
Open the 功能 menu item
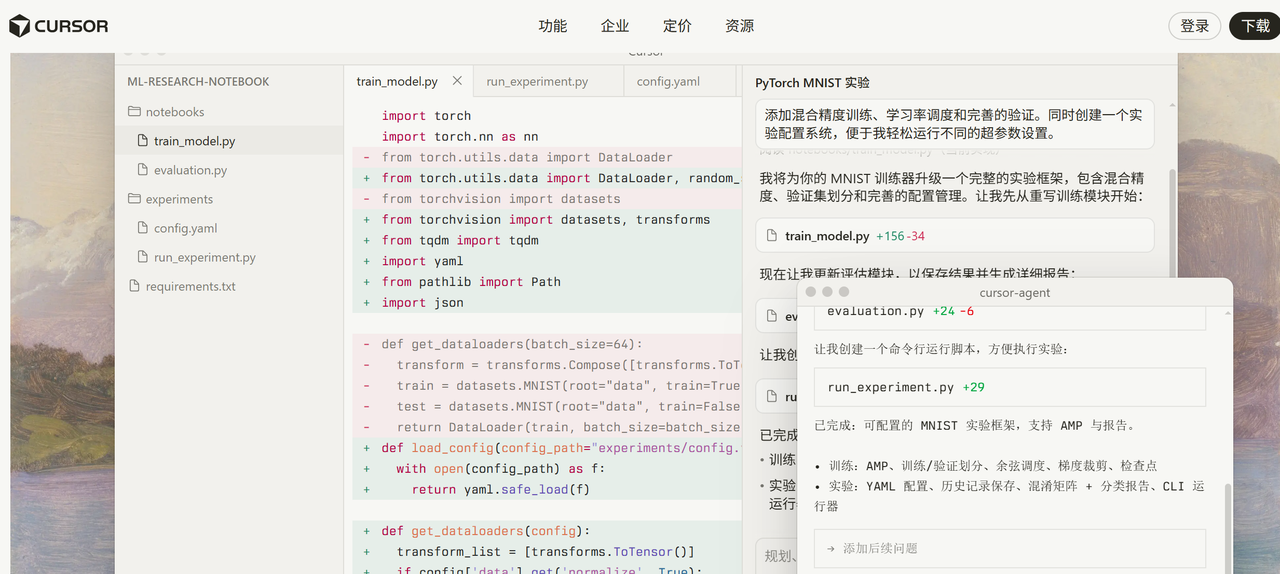[x=552, y=26]
